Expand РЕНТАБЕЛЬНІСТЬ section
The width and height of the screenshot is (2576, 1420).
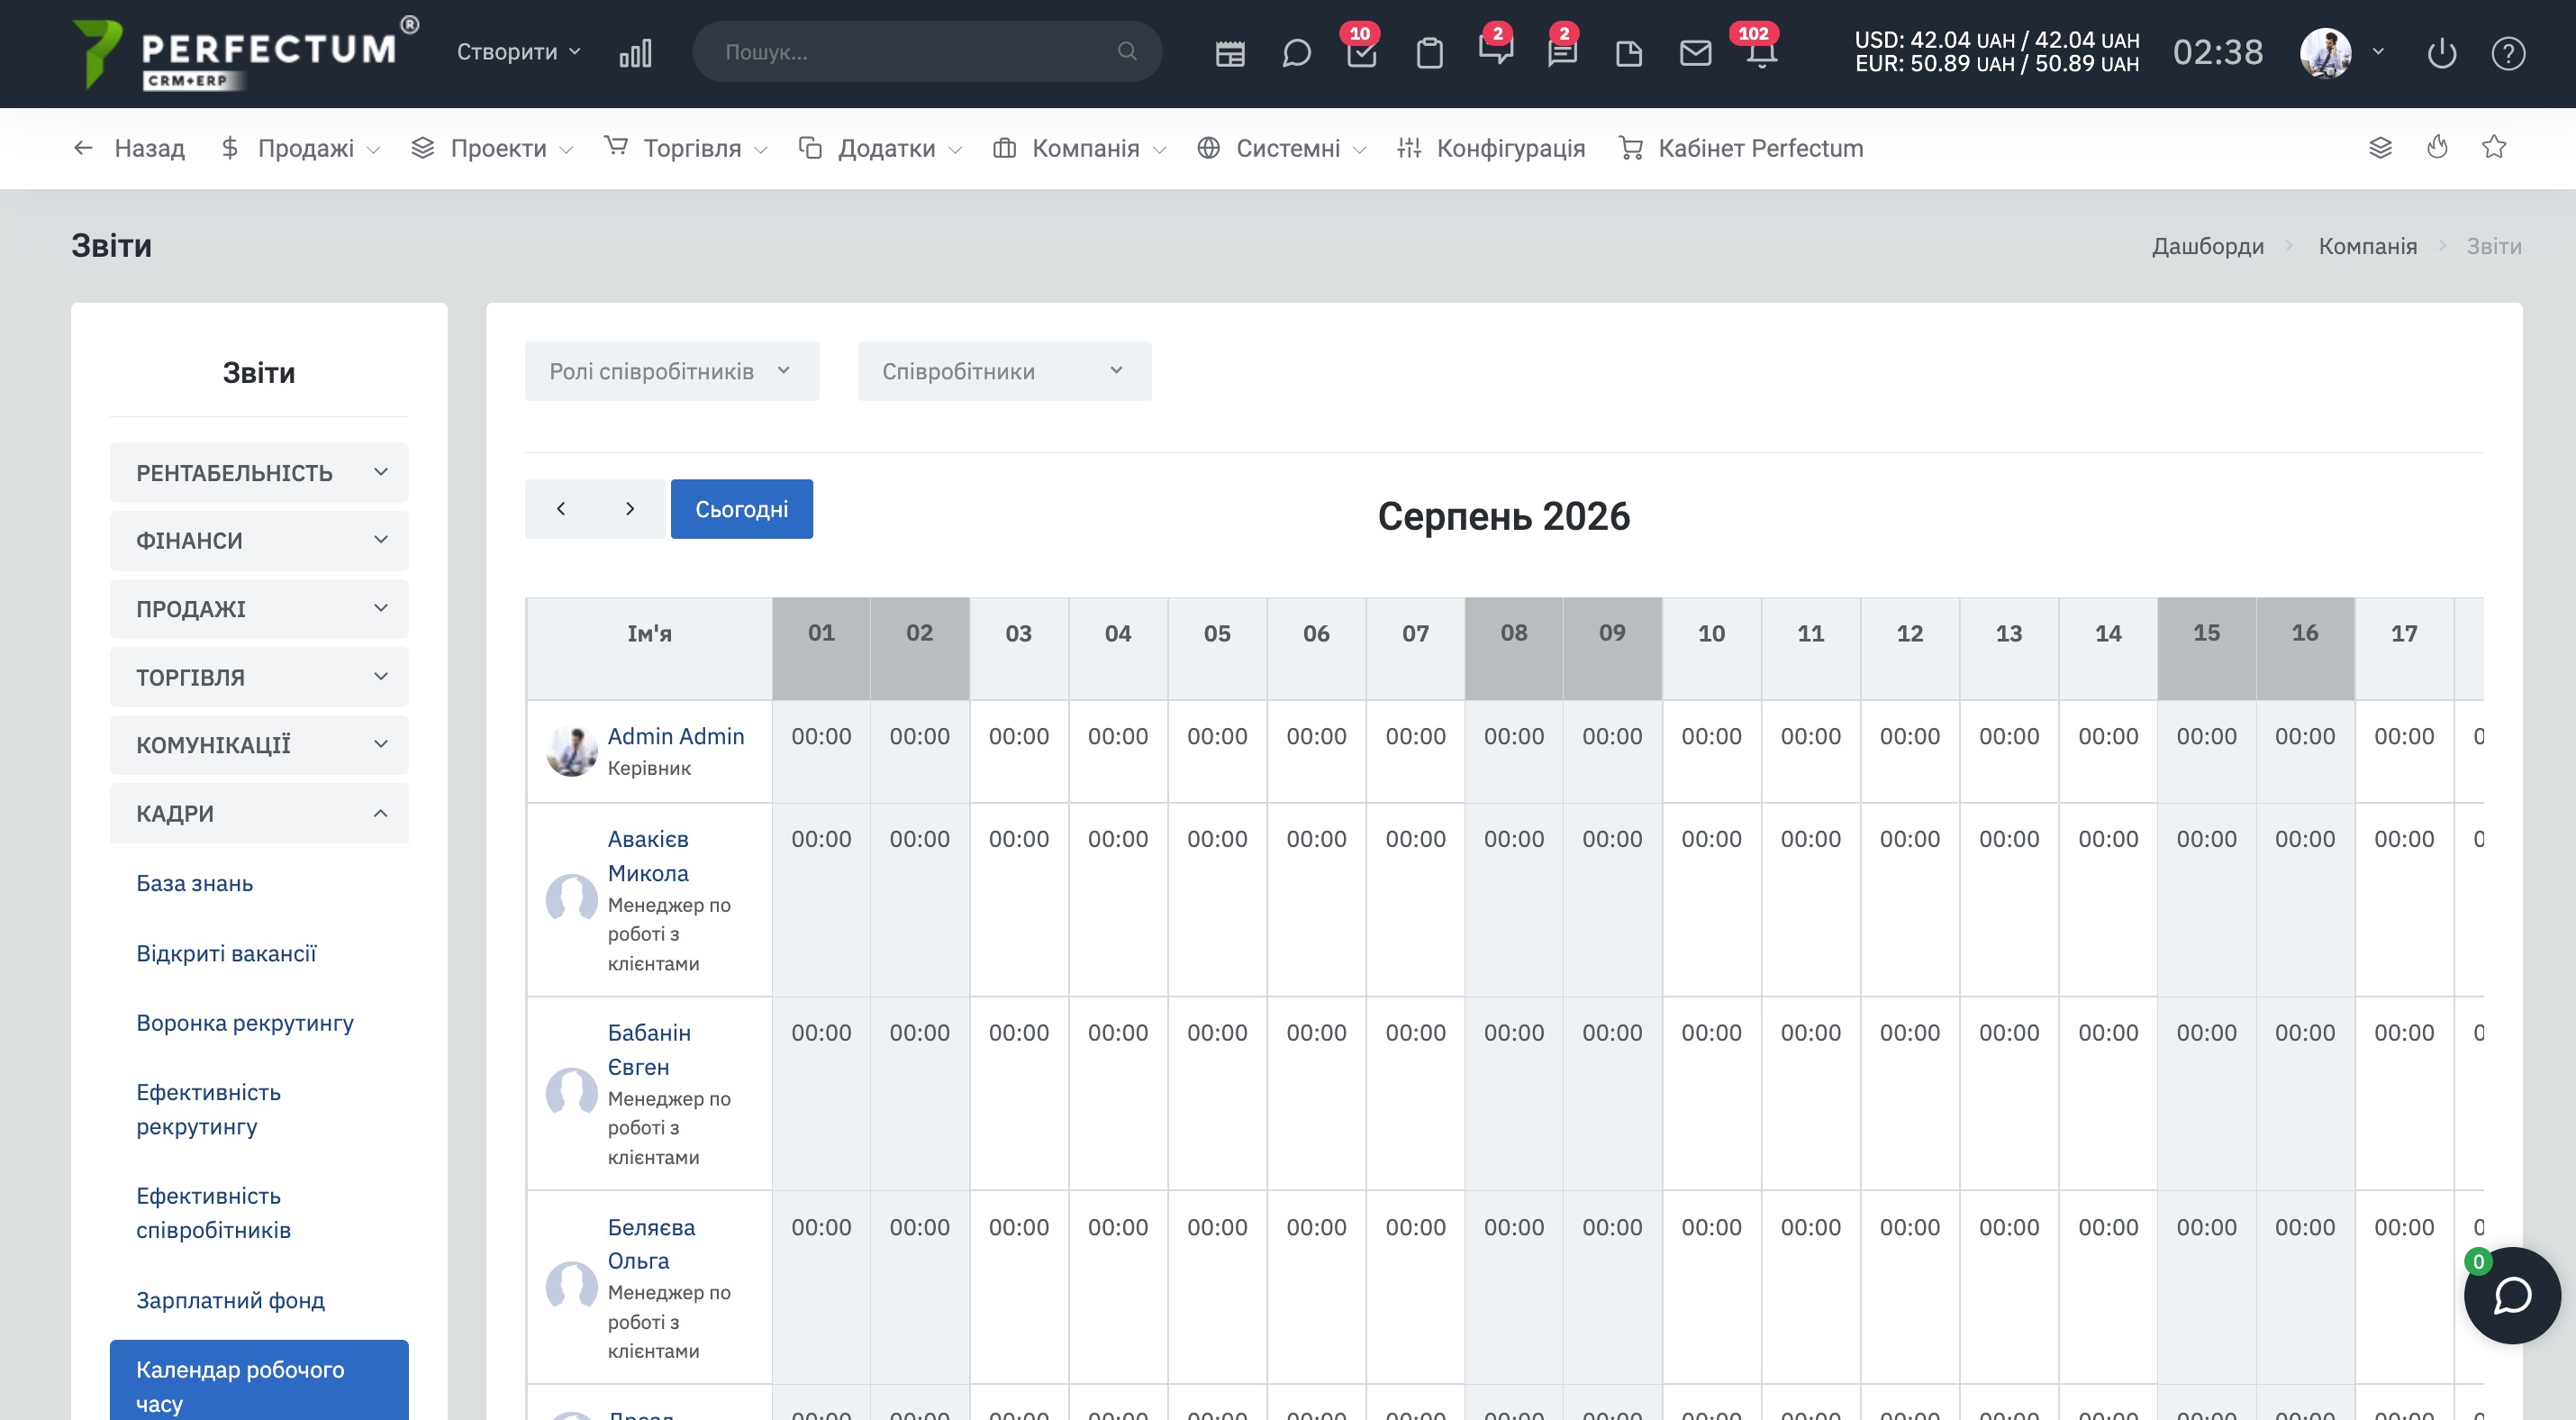click(259, 472)
